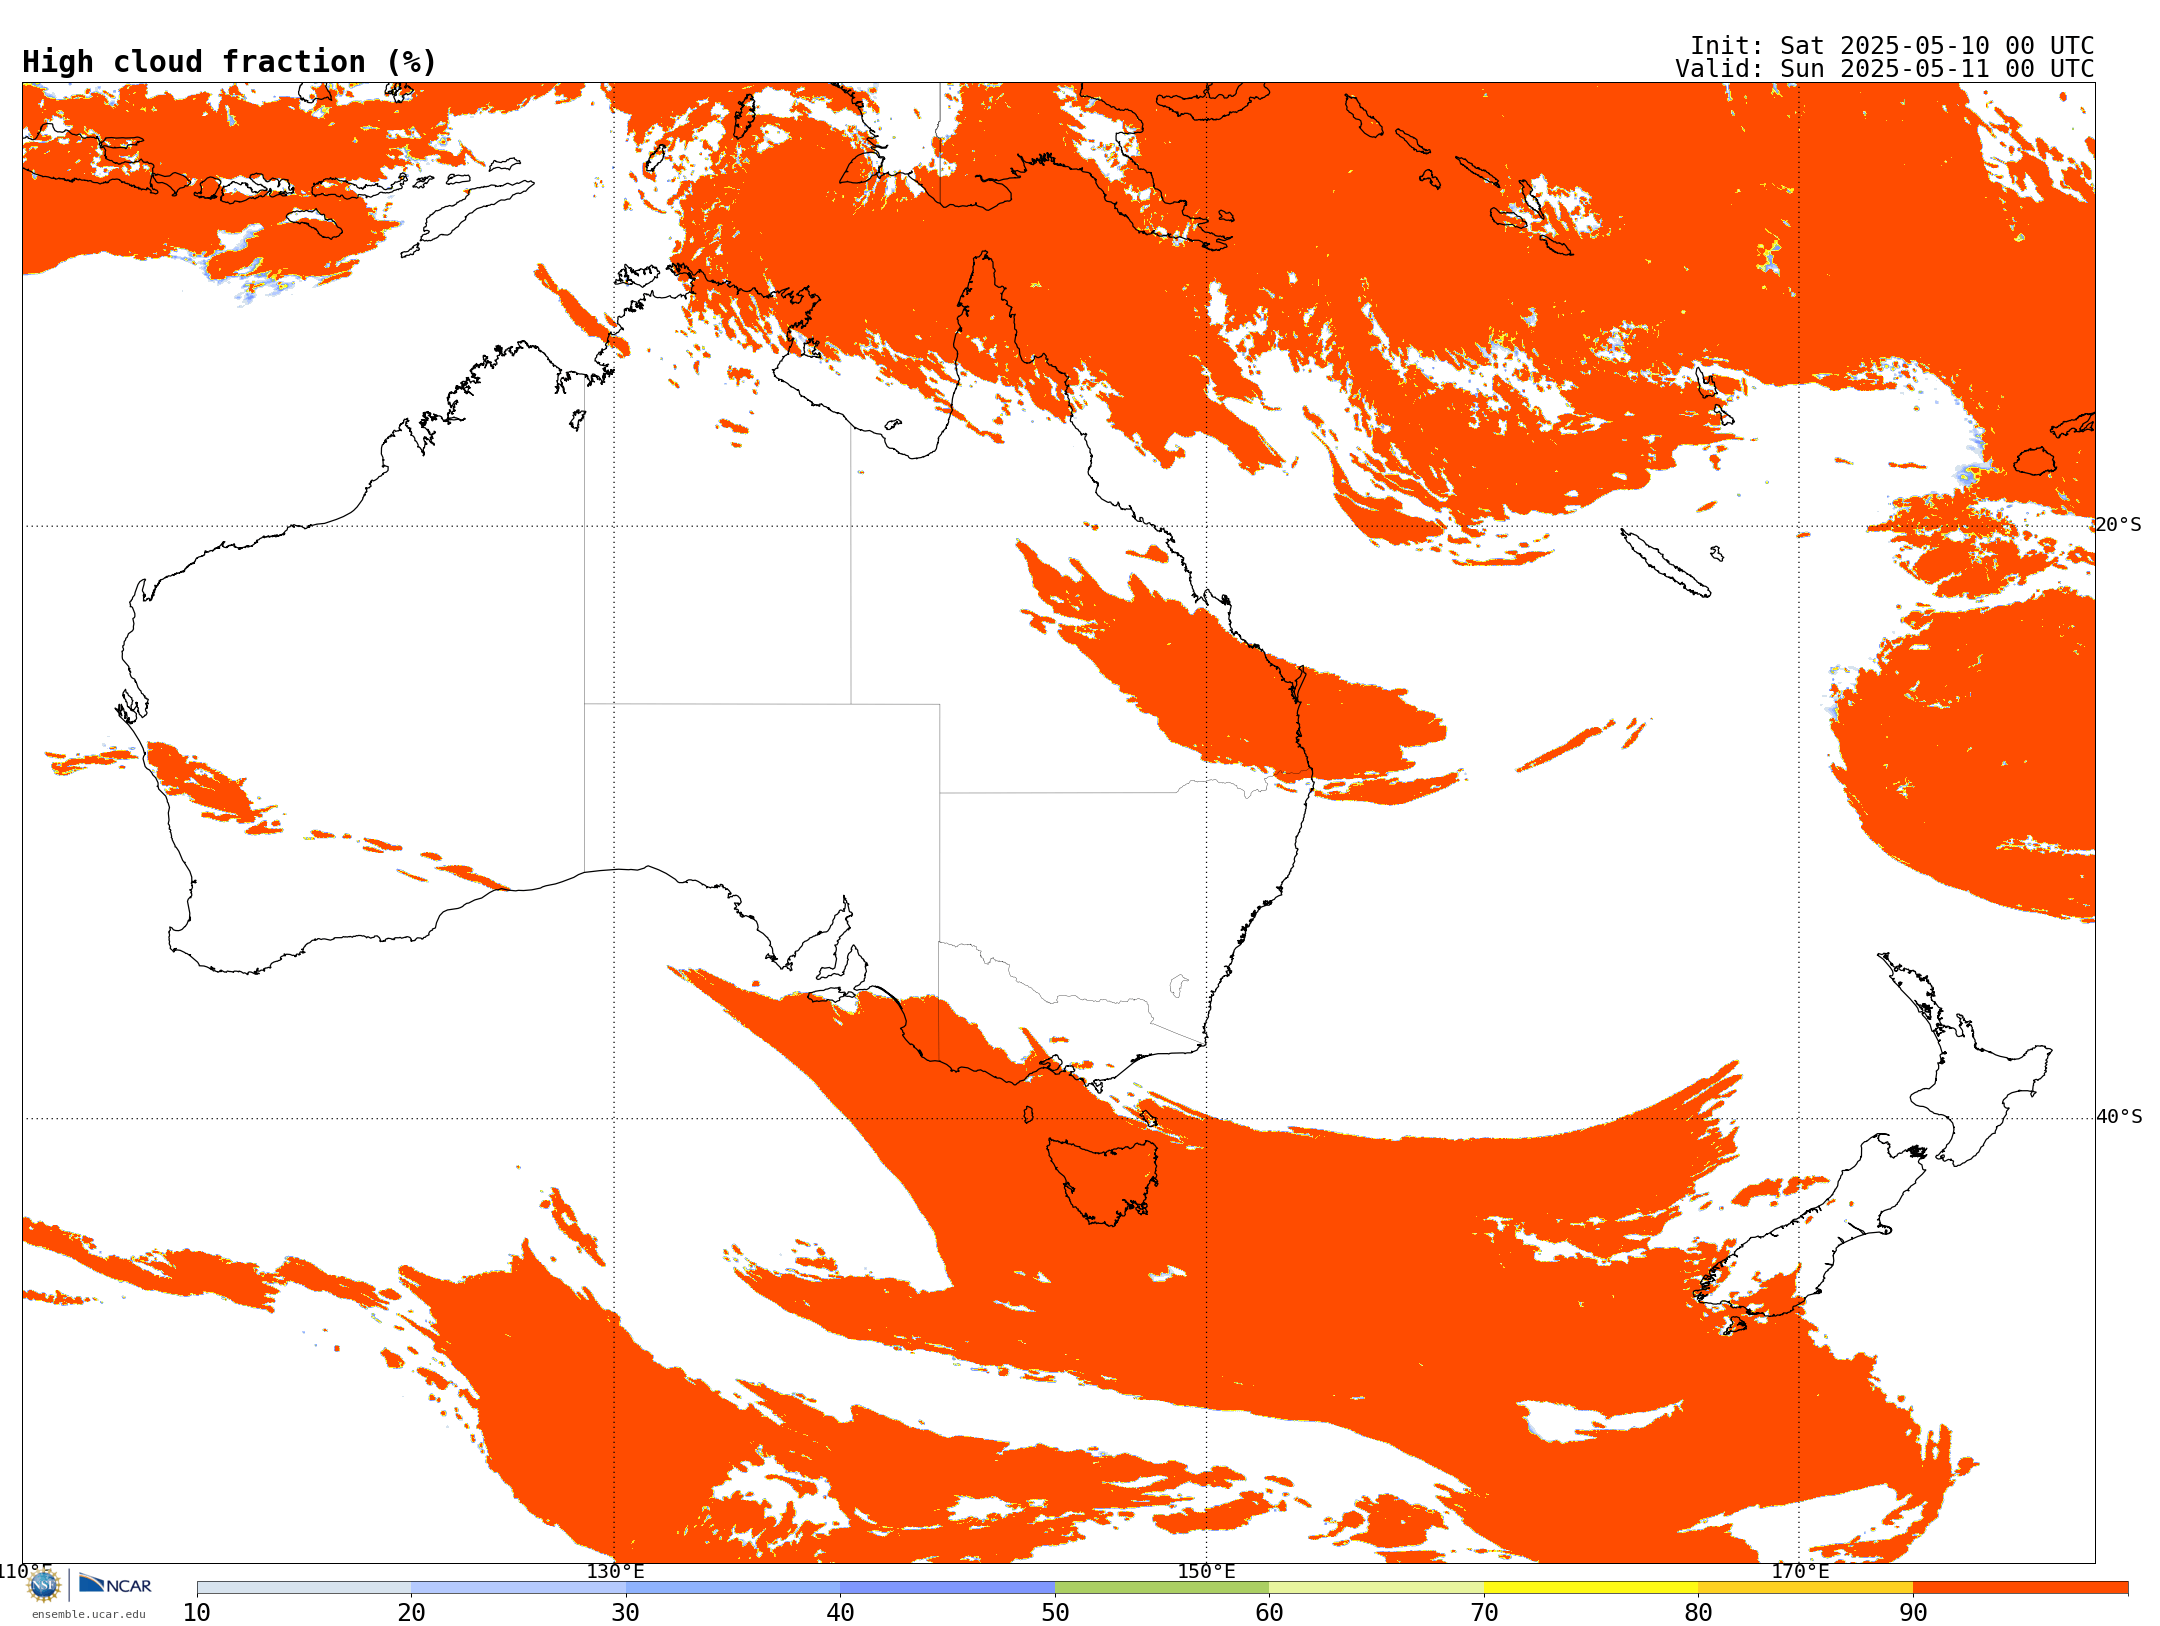Image resolution: width=2160 pixels, height=1626 pixels.
Task: Select the 30–40 blue colorbar segment
Action: (733, 1588)
